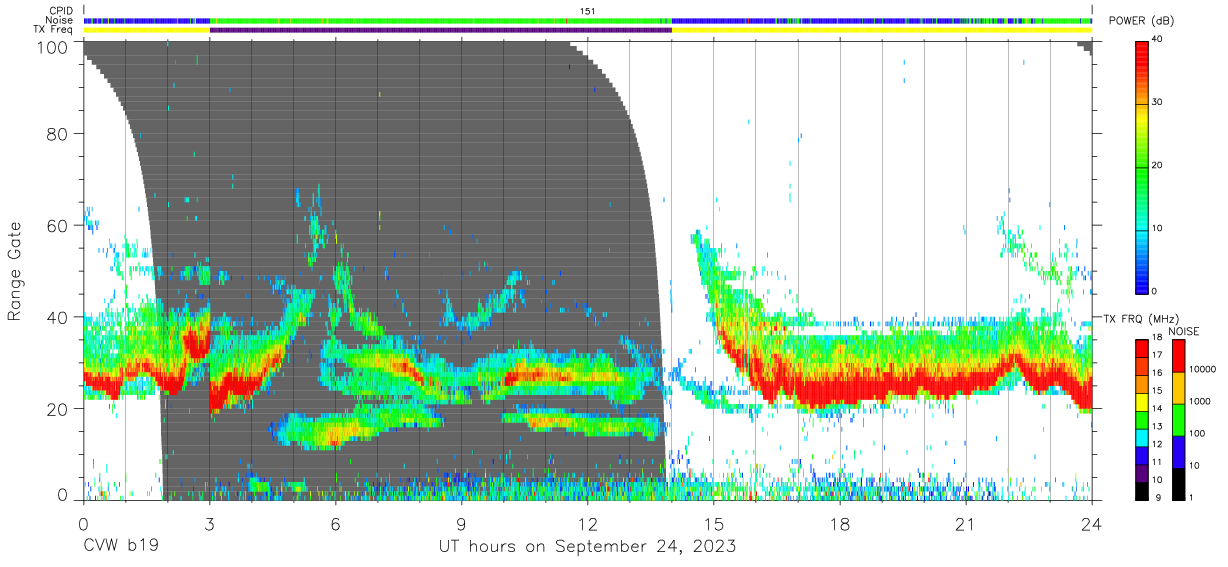The height and width of the screenshot is (567, 1228).
Task: Click the y-axis tick label '40'
Action: pyautogui.click(x=58, y=317)
